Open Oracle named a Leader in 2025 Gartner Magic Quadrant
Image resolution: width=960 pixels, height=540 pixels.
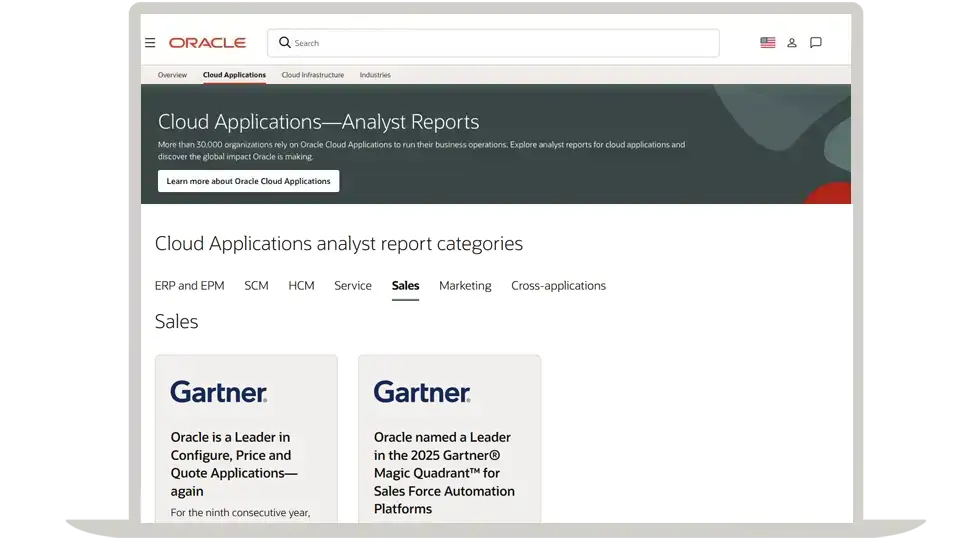tap(444, 473)
